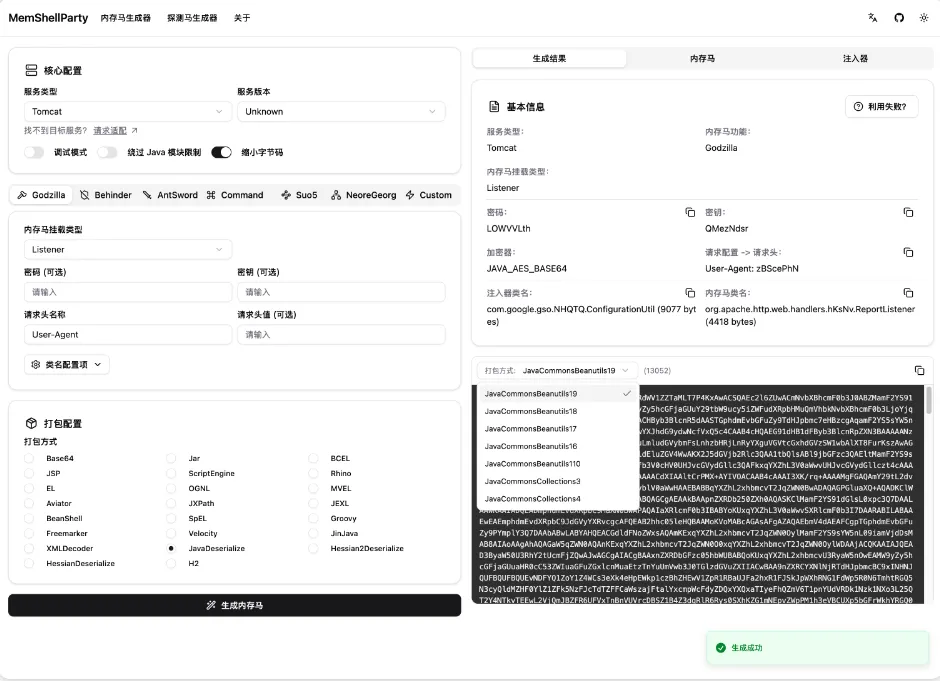Copy the 密码 value LOWVVLth
The height and width of the screenshot is (681, 940).
pos(690,212)
